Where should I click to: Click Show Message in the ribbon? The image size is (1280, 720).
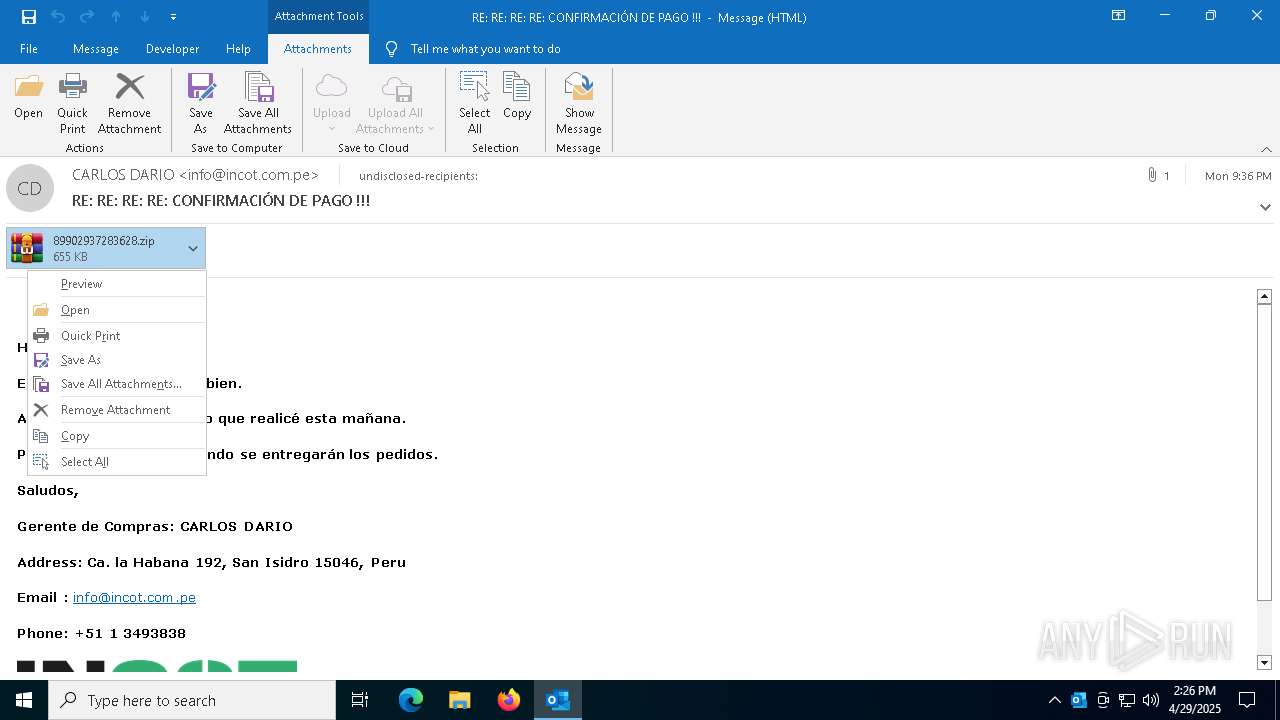tap(579, 104)
